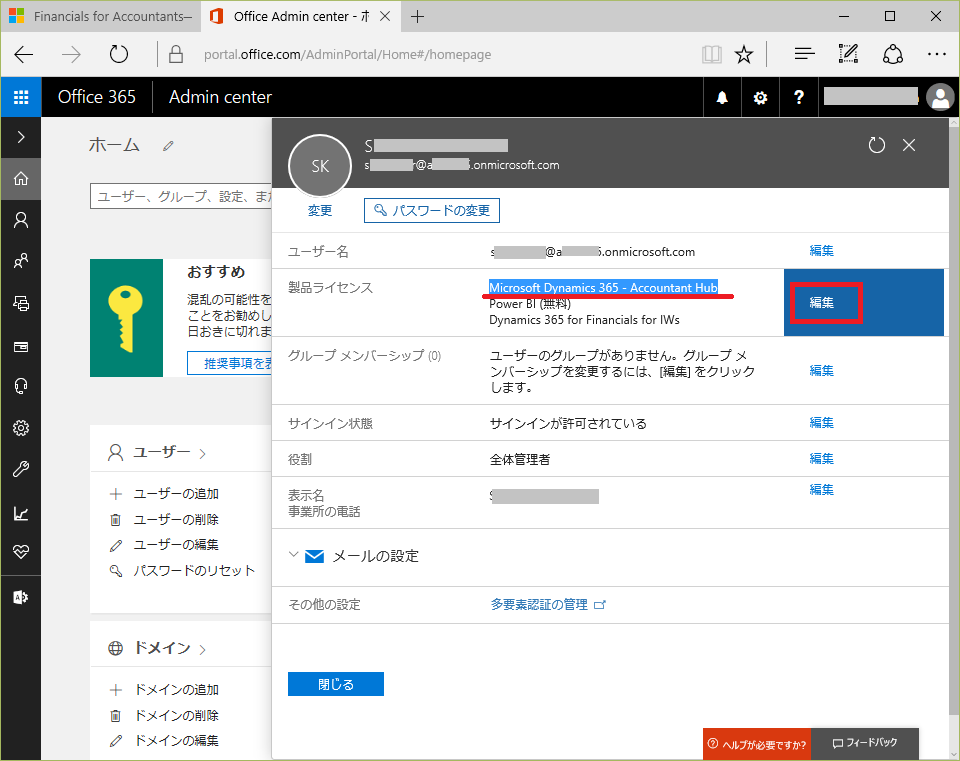Close the Office Admin center tab
Viewport: 960px width, 761px height.
pos(385,17)
